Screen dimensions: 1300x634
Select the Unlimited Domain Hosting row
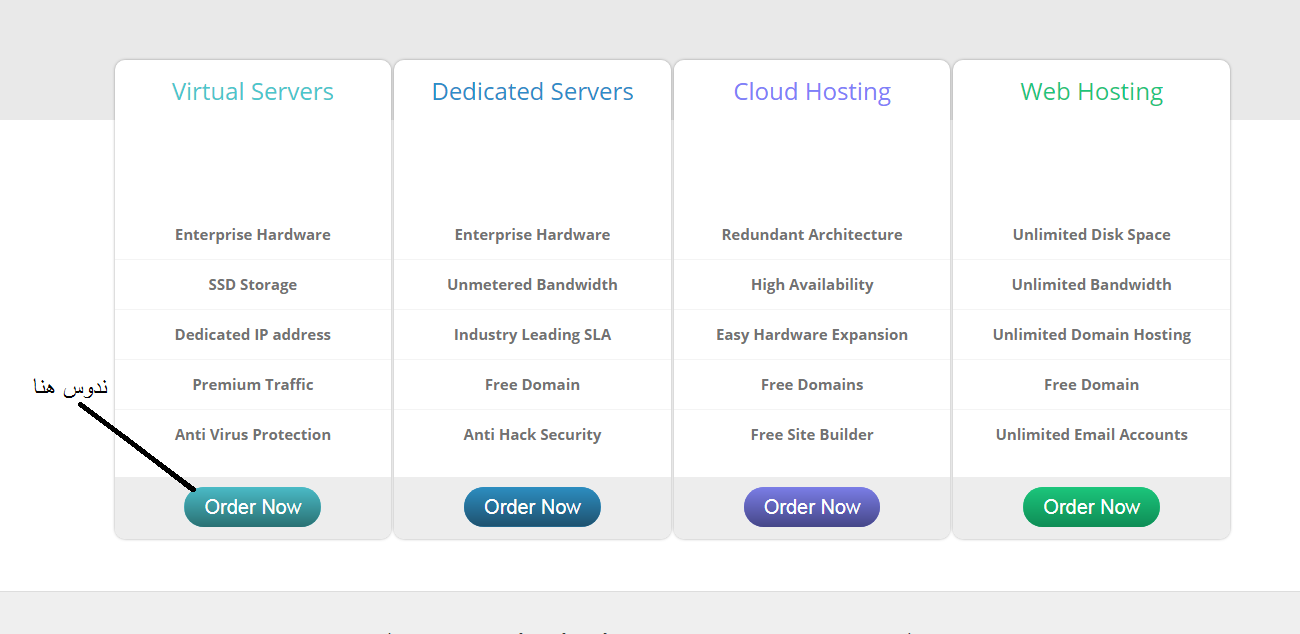(1091, 335)
